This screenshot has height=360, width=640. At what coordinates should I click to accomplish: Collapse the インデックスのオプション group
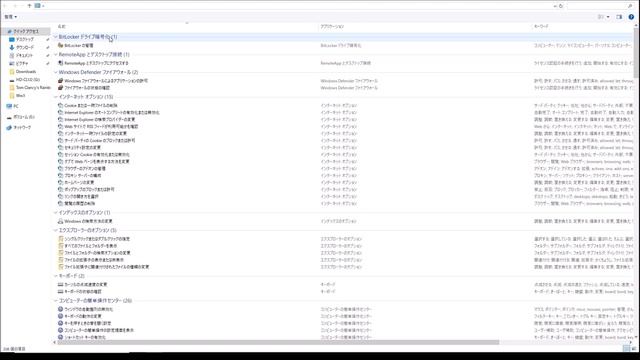(x=56, y=213)
